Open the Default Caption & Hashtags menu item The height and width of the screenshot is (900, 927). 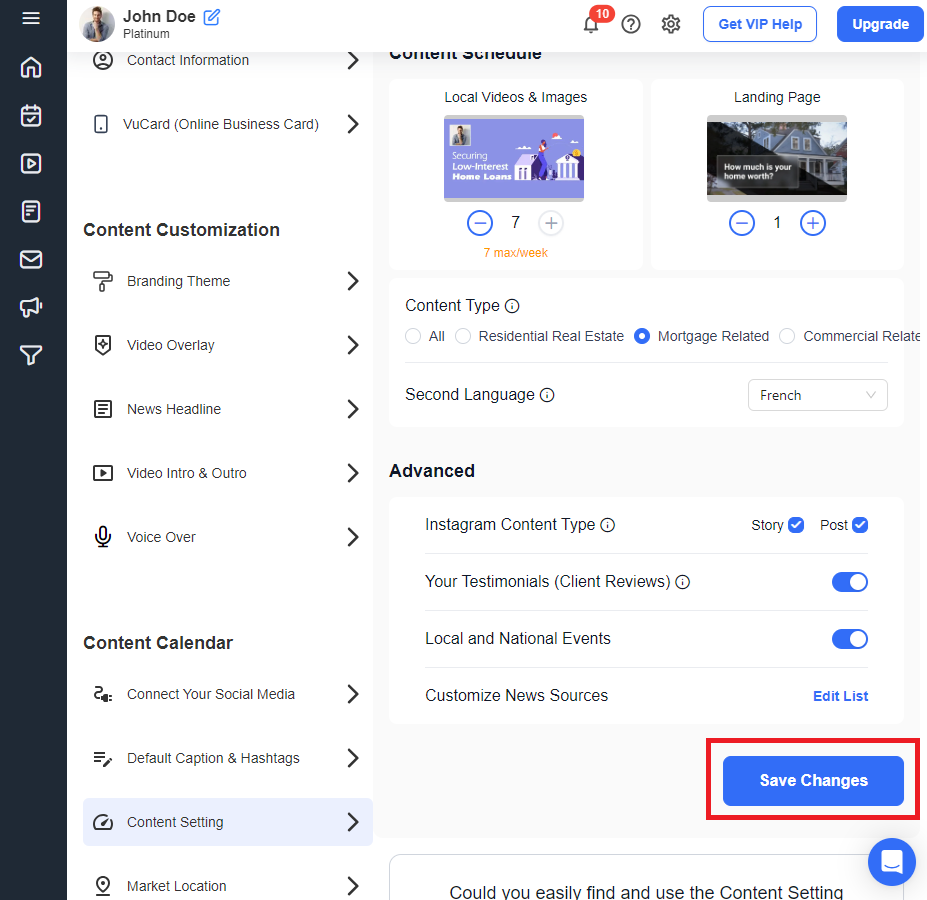[x=213, y=758]
